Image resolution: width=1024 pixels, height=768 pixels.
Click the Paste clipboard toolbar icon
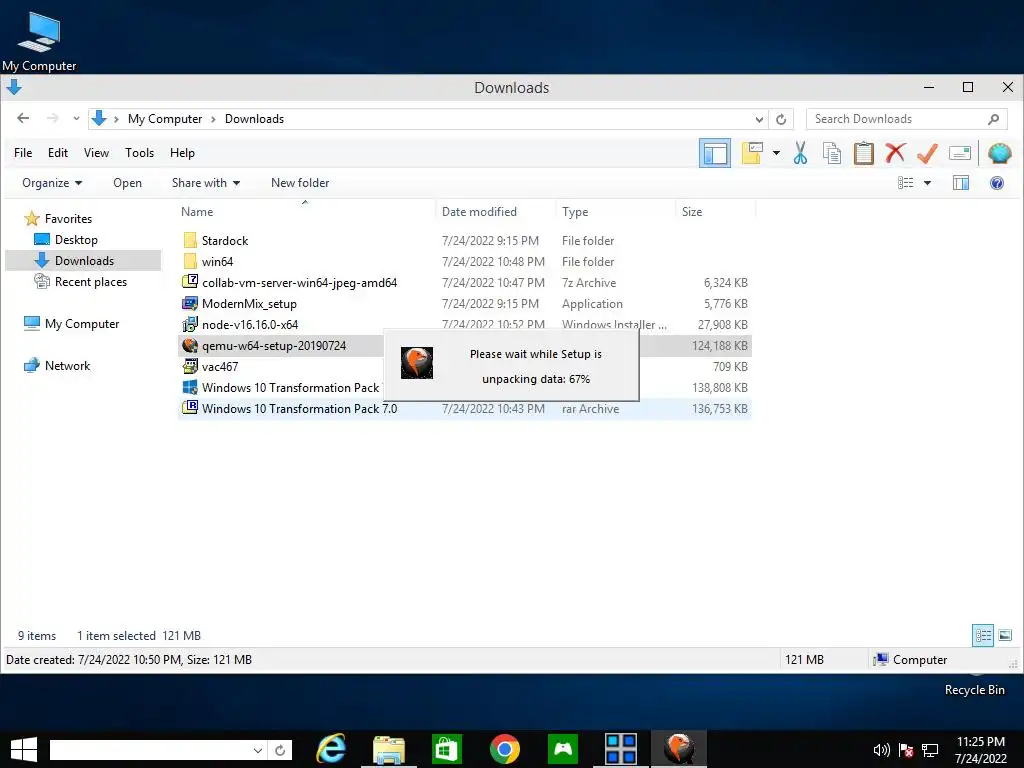863,153
